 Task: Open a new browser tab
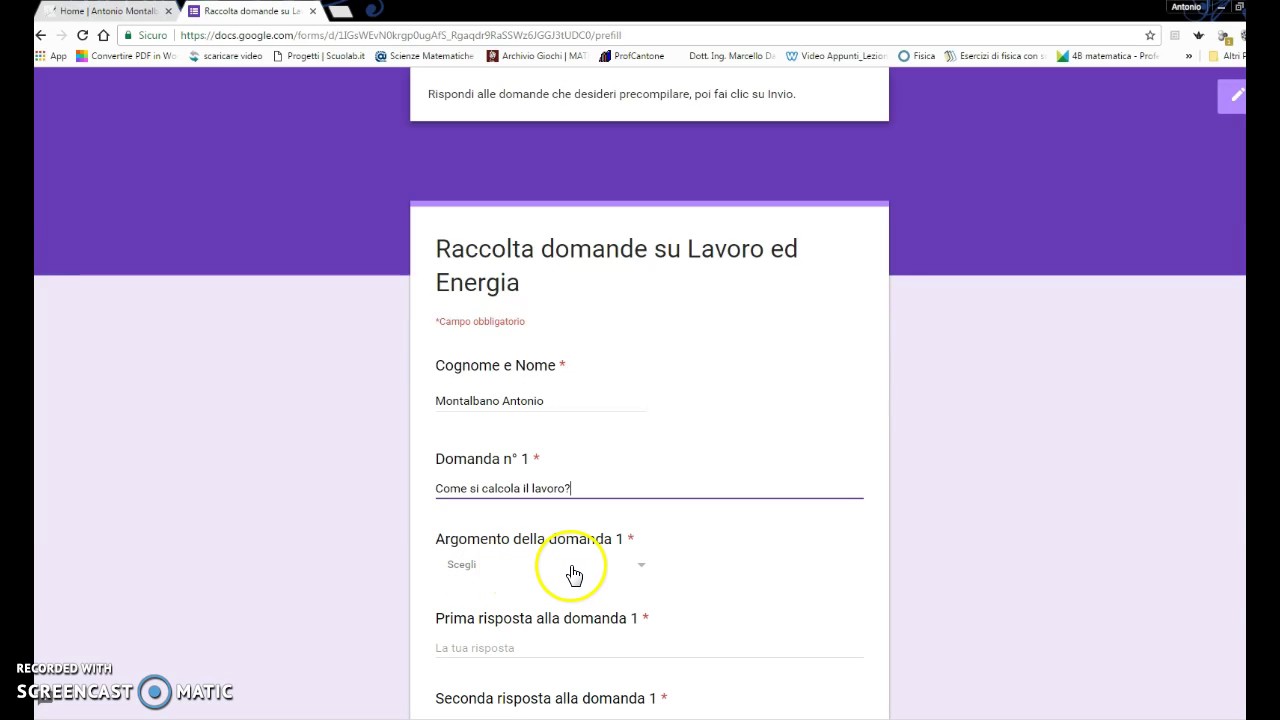(x=340, y=11)
